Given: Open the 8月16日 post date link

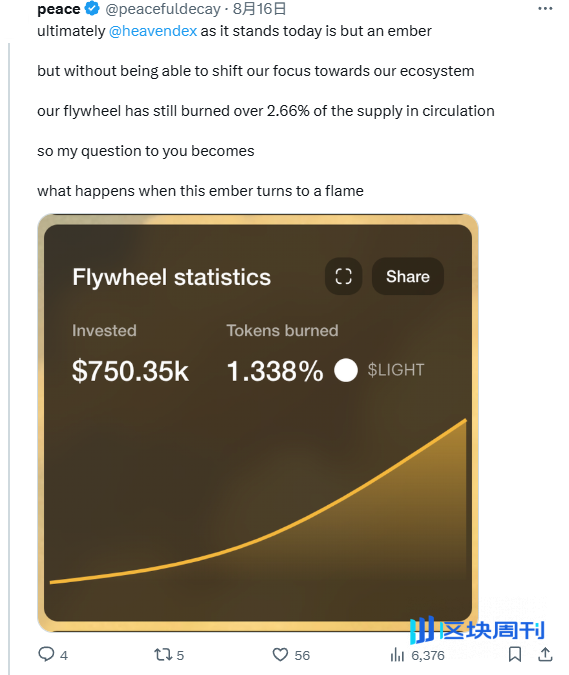Looking at the screenshot, I should (259, 9).
